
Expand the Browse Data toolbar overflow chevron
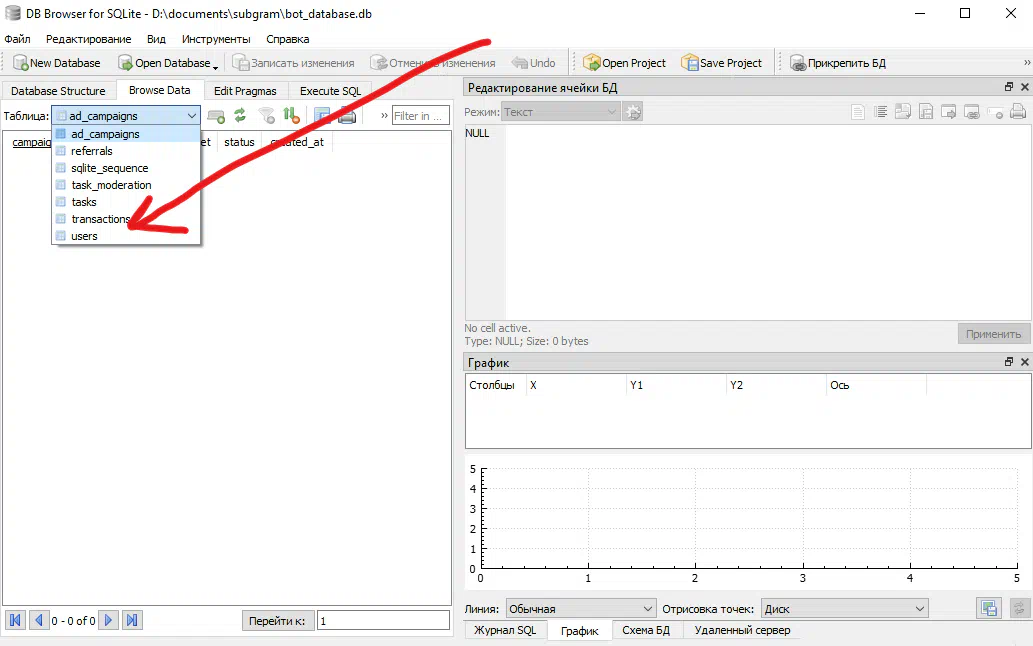coord(384,115)
